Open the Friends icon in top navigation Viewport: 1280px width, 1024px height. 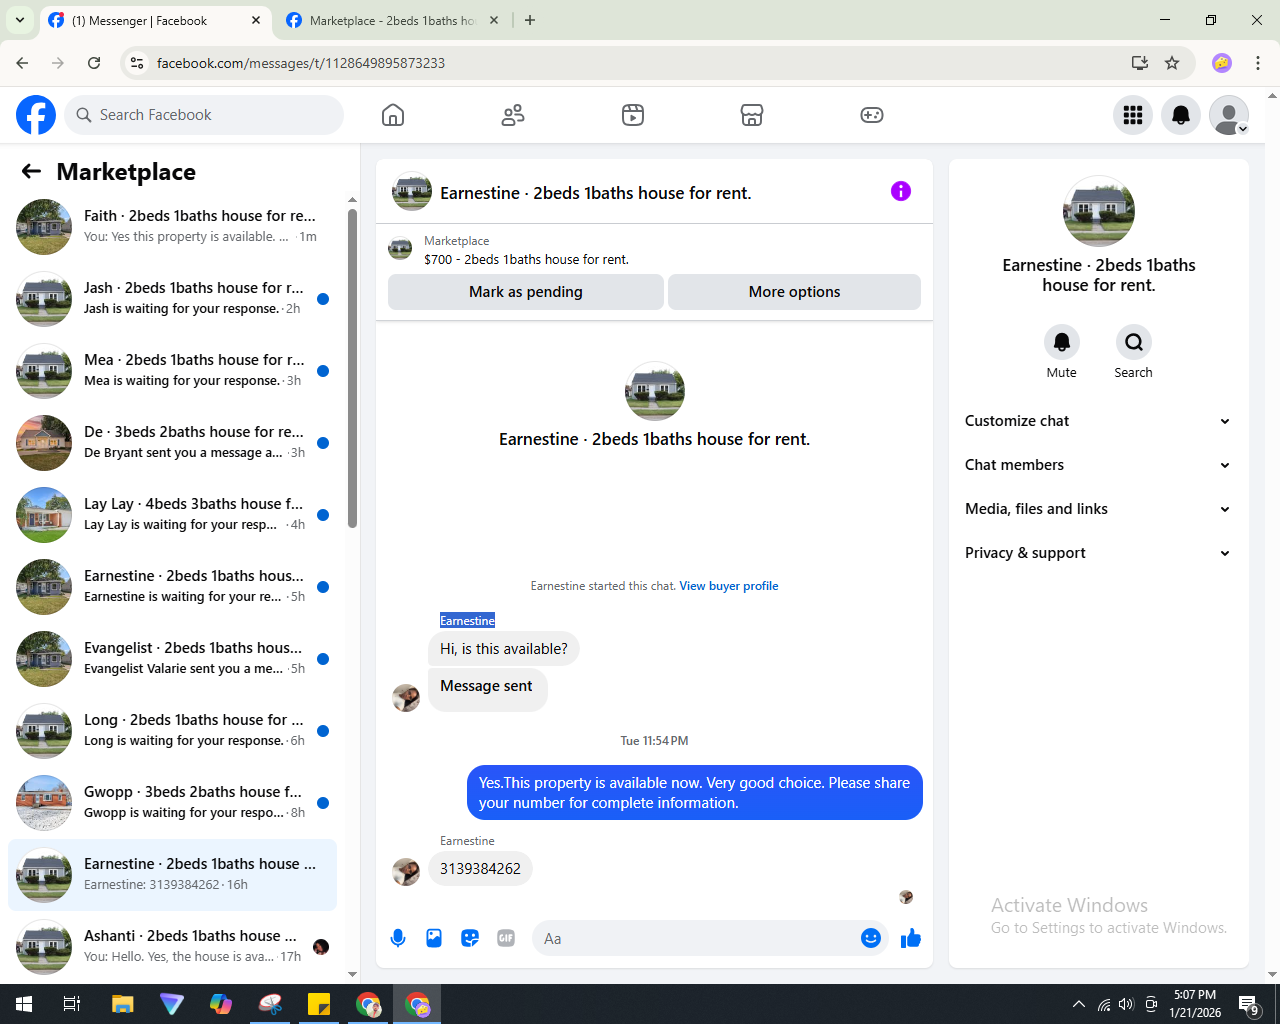point(513,115)
